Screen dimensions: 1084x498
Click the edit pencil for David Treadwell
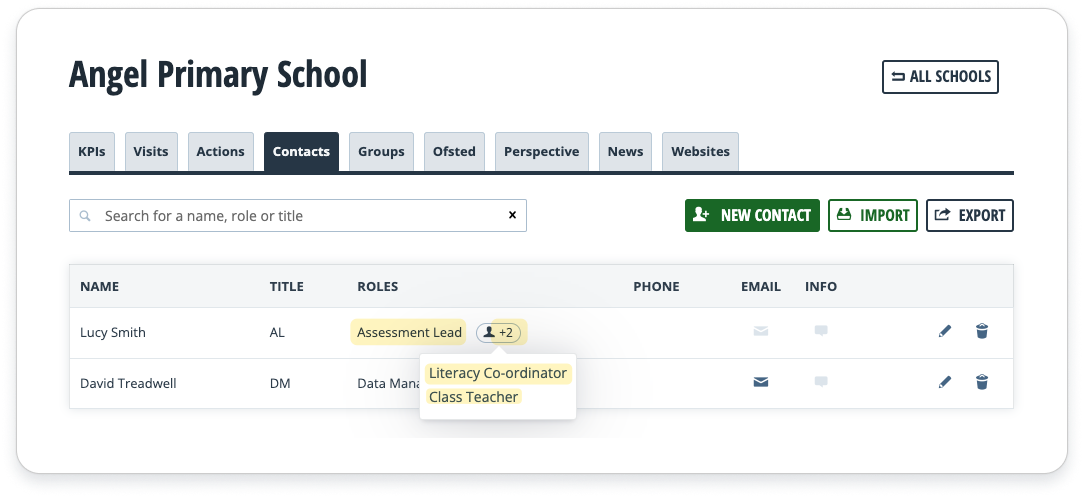(945, 382)
